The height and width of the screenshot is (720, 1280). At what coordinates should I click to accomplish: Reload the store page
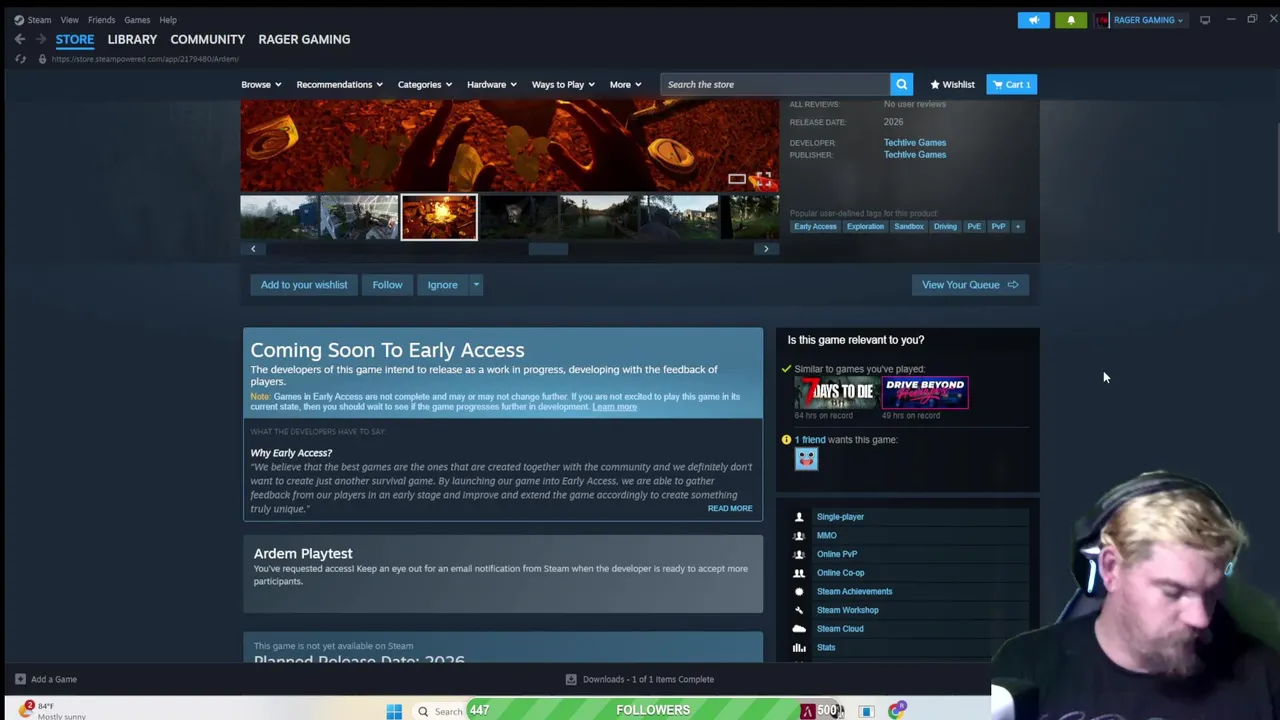point(20,59)
